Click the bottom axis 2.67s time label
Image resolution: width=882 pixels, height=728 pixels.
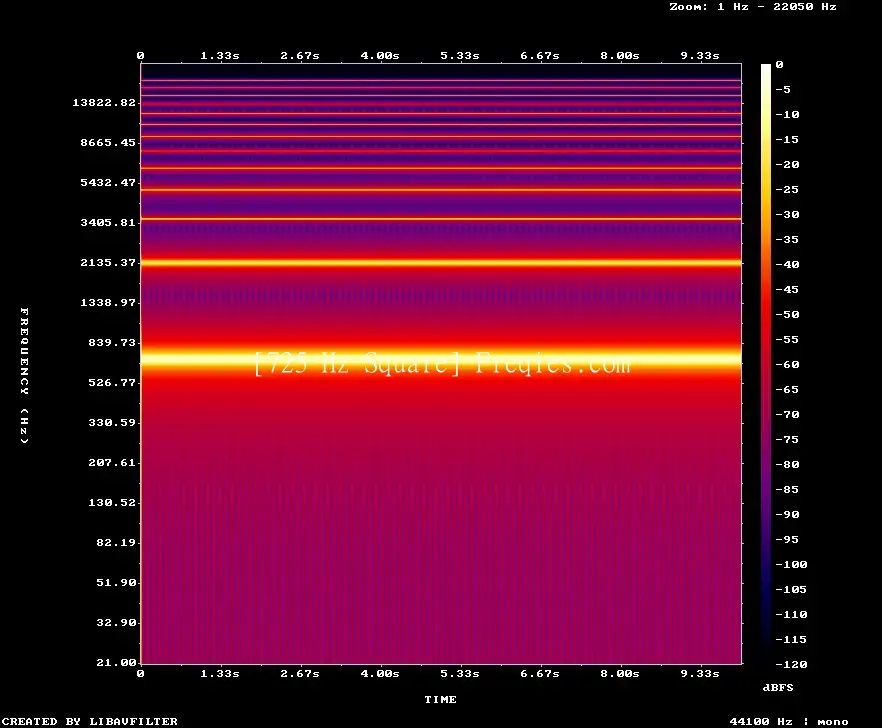(300, 673)
